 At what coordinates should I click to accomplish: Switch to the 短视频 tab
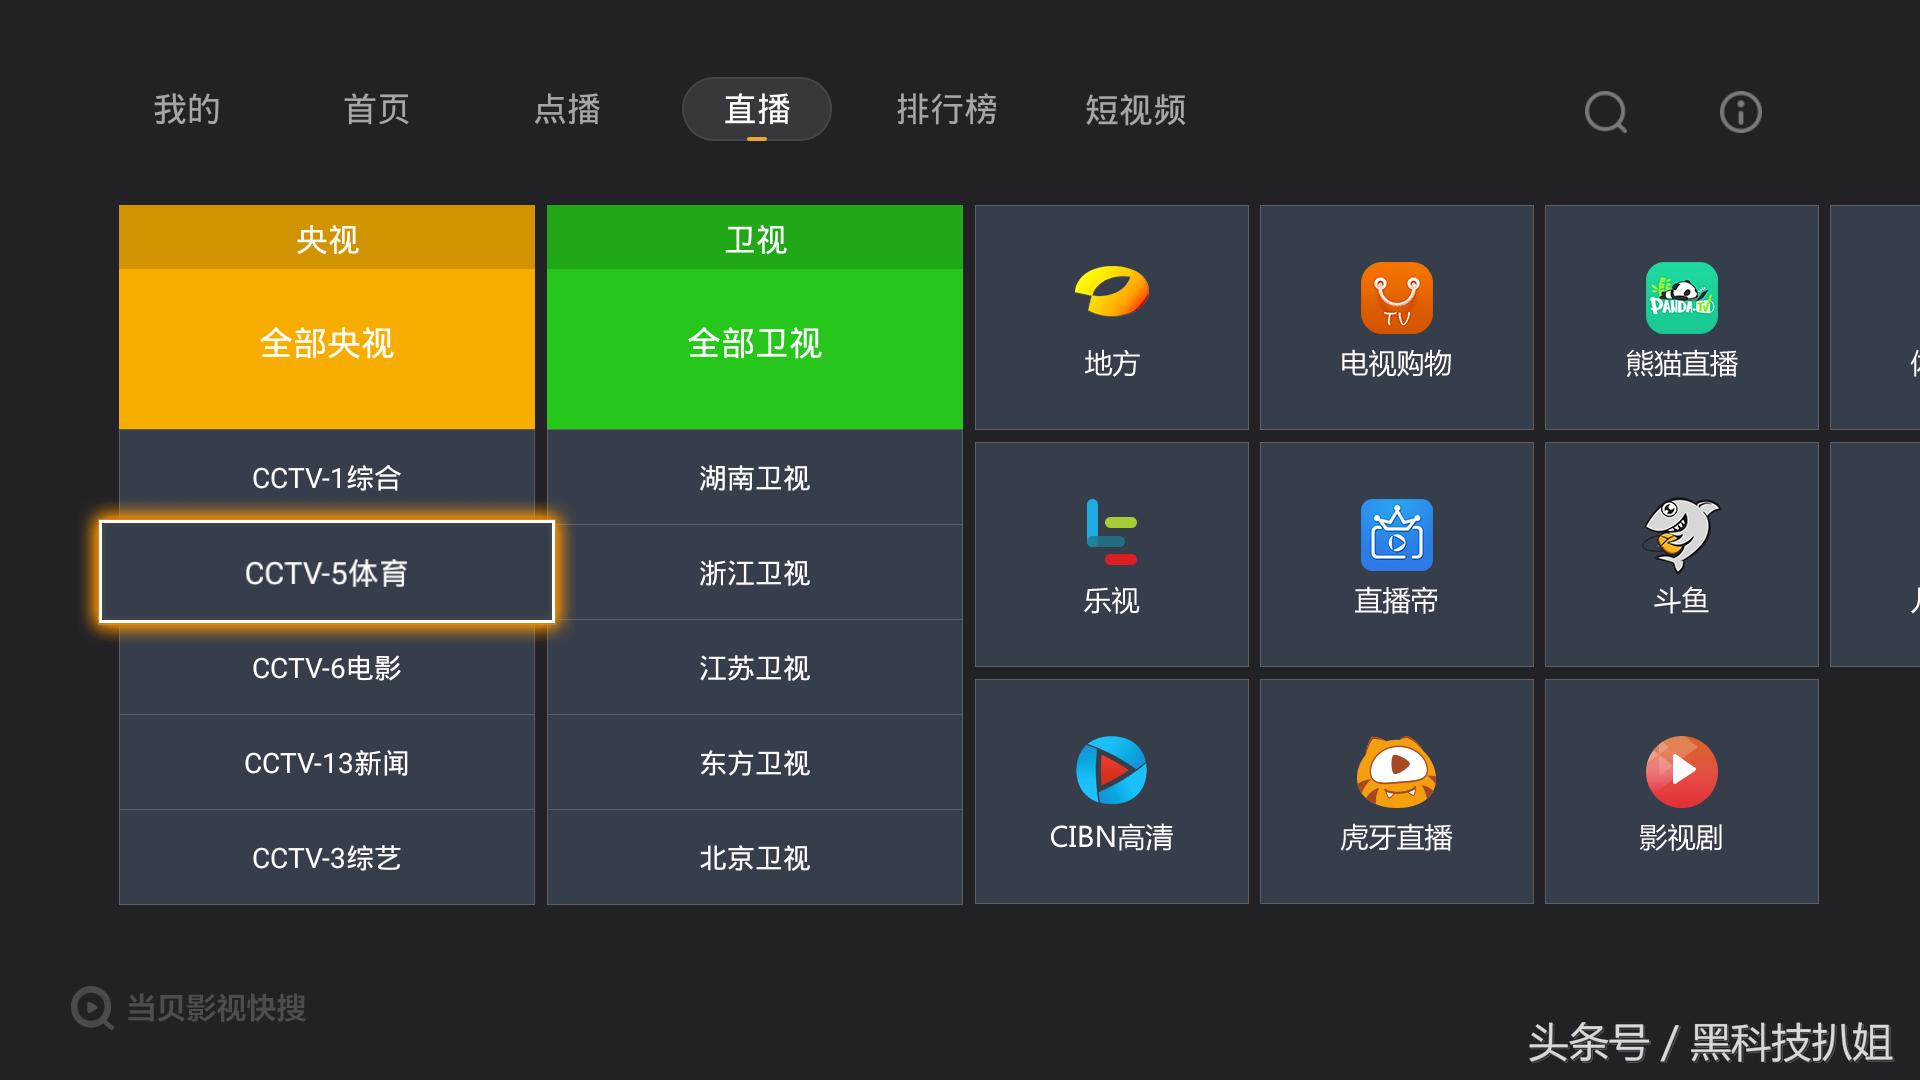pos(1133,112)
